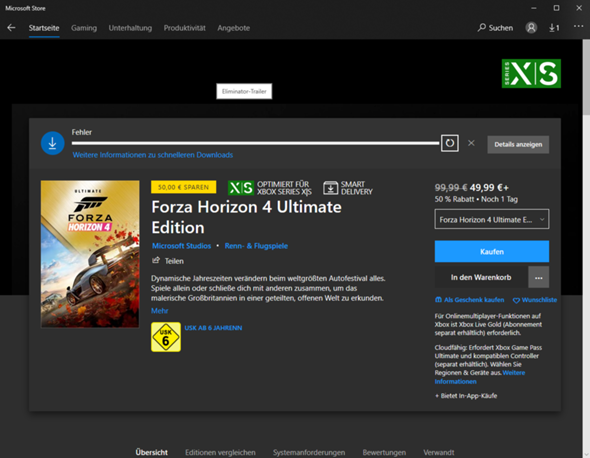This screenshot has height=458, width=590.
Task: Click the Forza Horizon 4 cover art
Action: point(90,254)
